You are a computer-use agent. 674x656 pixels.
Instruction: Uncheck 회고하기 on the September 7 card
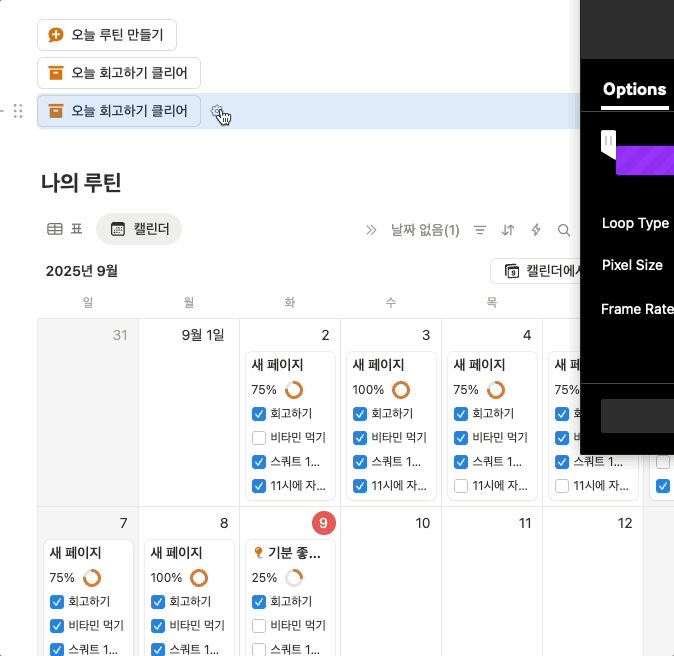(x=57, y=601)
